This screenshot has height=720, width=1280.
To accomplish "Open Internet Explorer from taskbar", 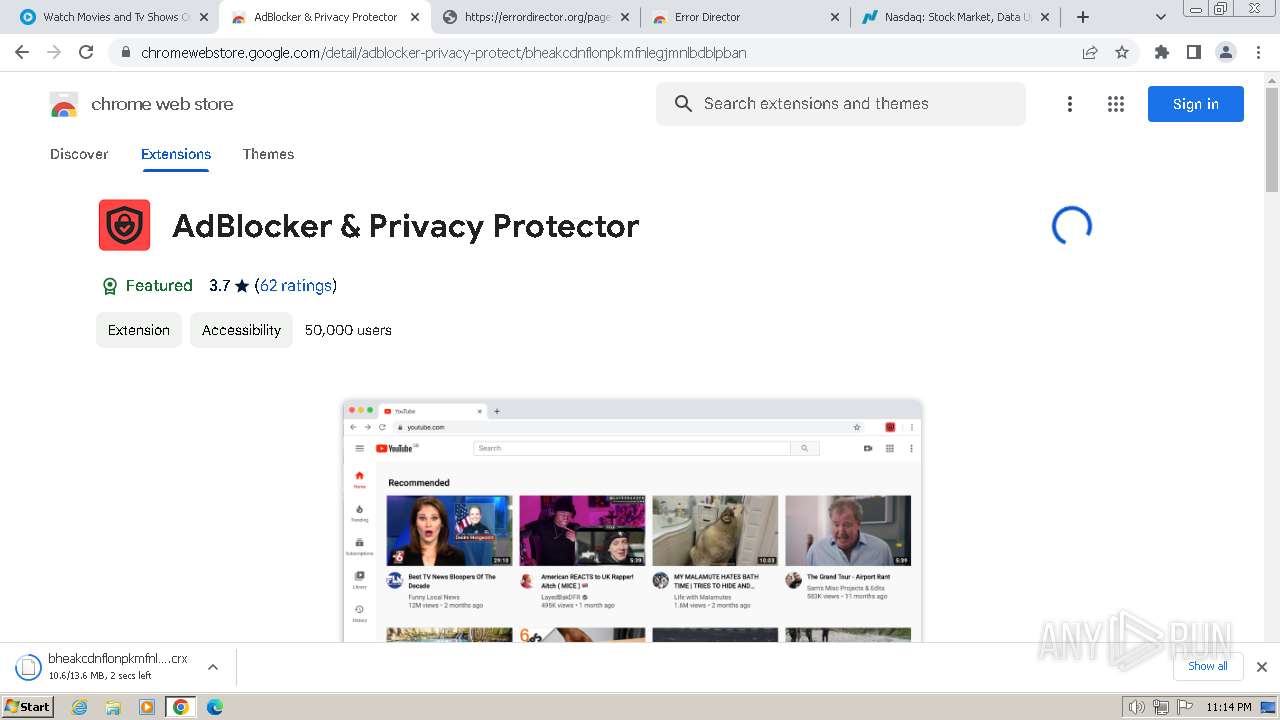I will (x=80, y=707).
